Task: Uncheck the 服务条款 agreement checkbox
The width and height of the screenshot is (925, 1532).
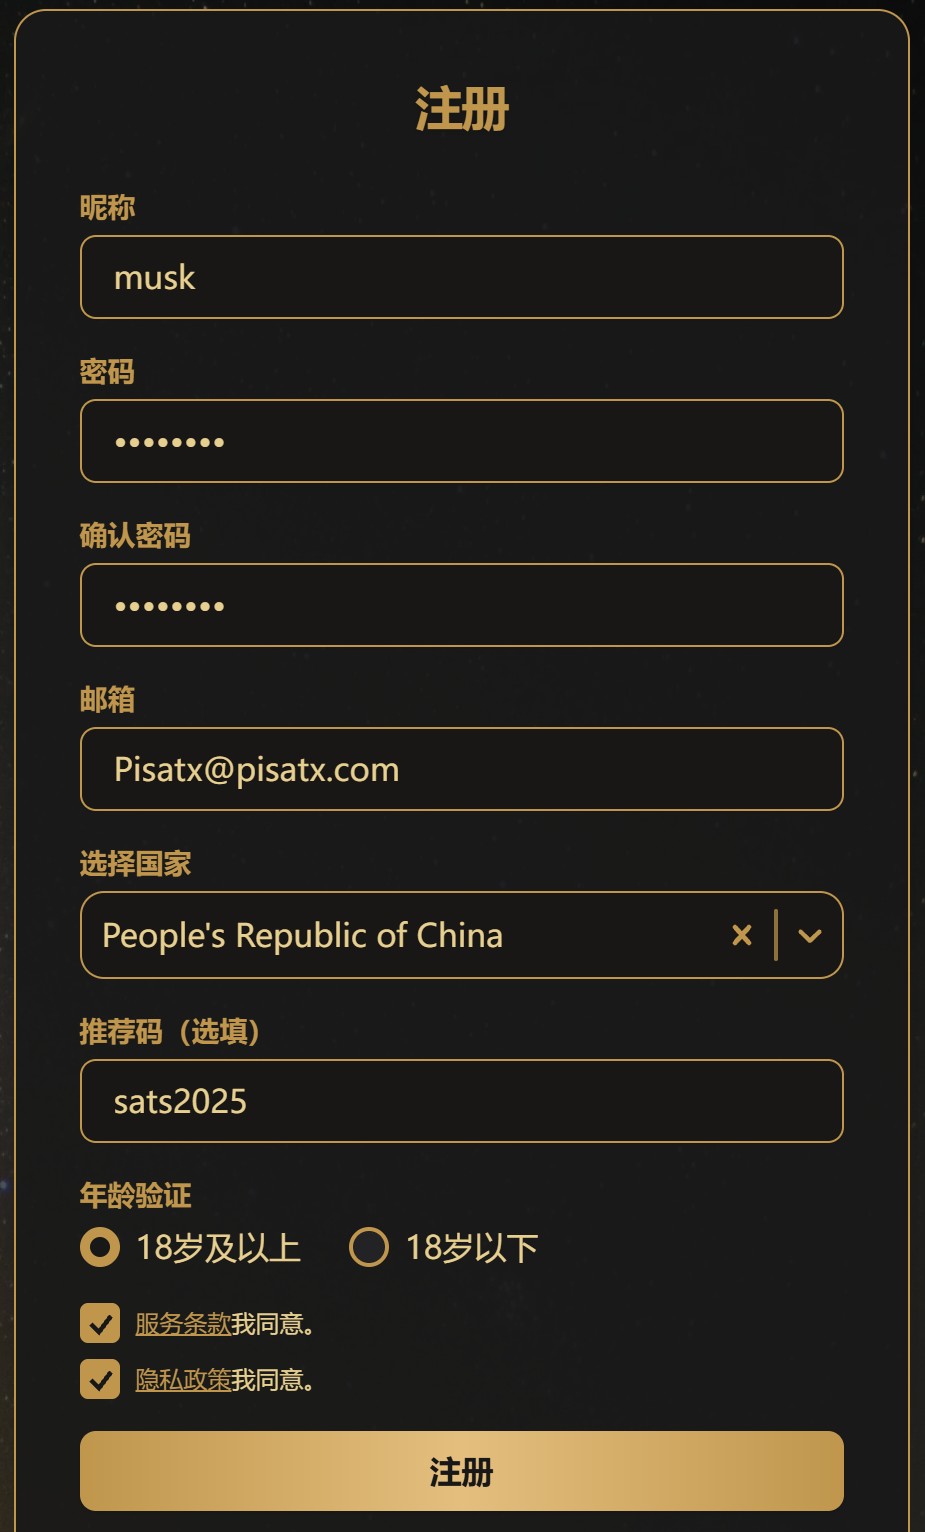Action: click(100, 1323)
